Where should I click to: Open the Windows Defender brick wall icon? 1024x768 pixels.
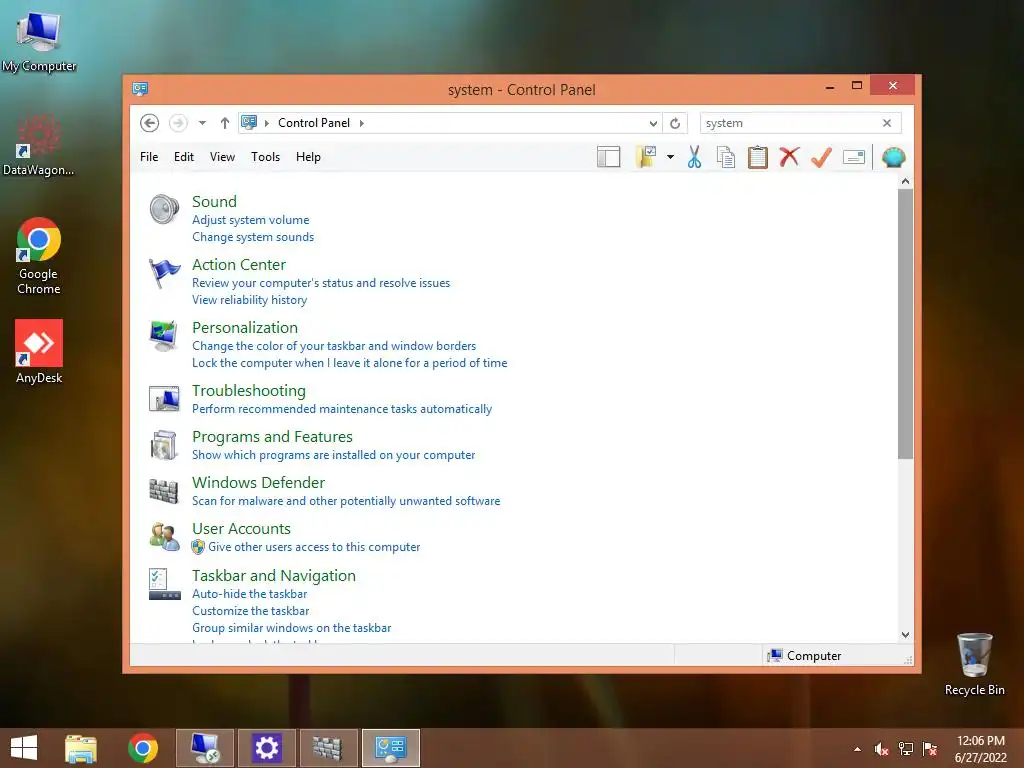(164, 491)
